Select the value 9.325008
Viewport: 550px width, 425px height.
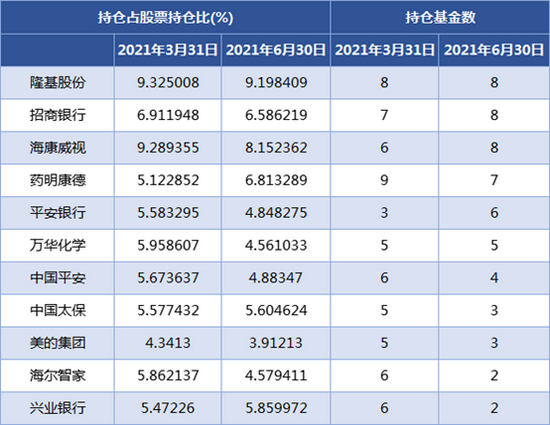point(168,83)
